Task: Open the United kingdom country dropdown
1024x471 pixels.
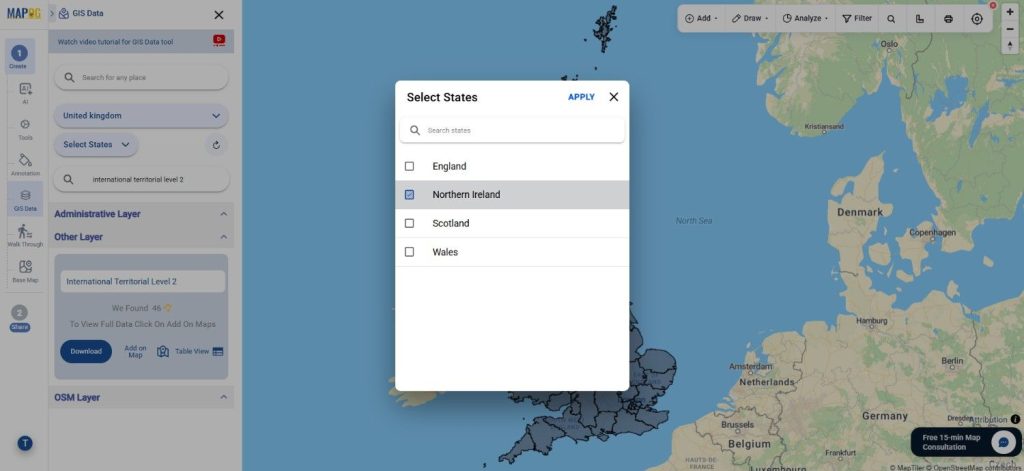Action: pos(142,116)
